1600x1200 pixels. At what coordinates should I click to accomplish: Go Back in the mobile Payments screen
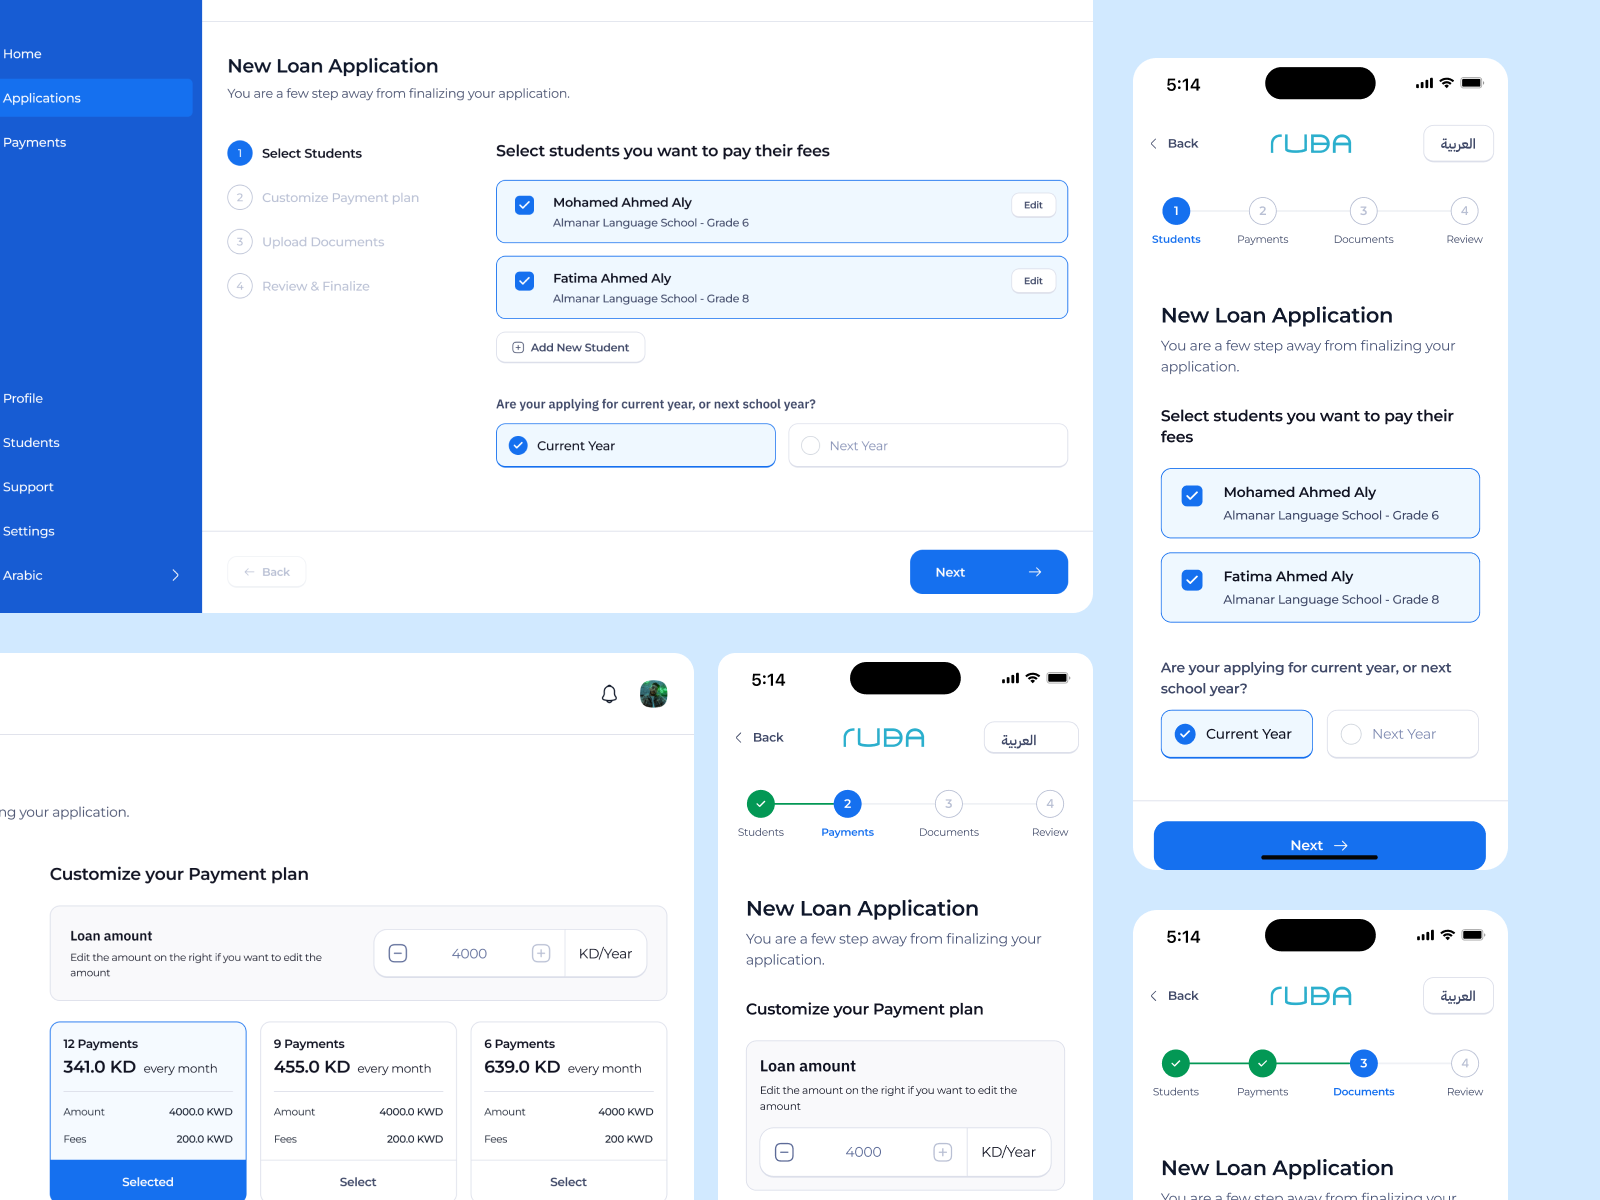[759, 737]
